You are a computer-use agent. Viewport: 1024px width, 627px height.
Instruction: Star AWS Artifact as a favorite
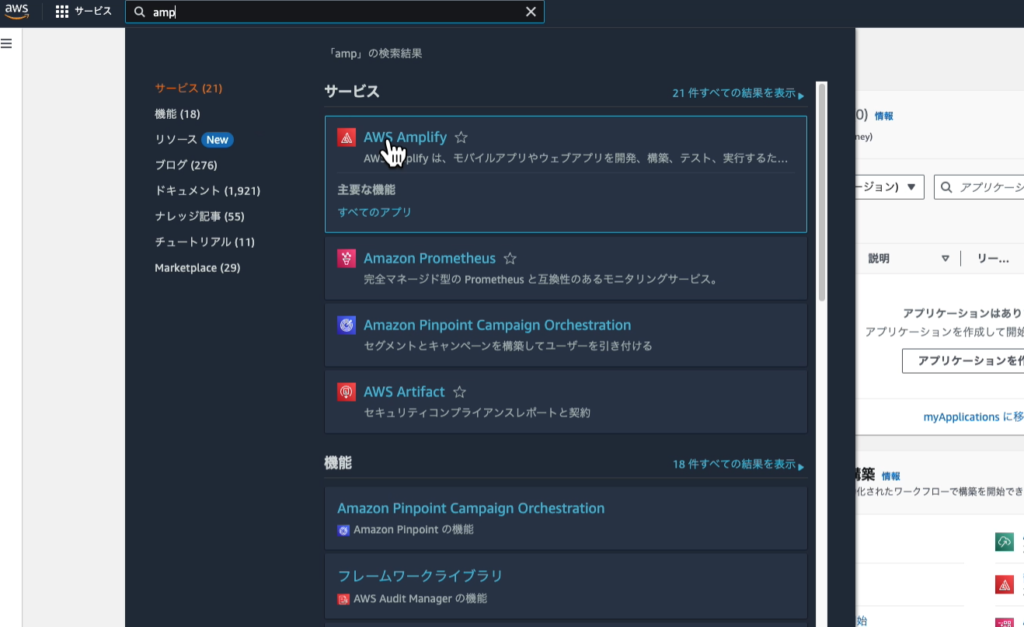459,392
